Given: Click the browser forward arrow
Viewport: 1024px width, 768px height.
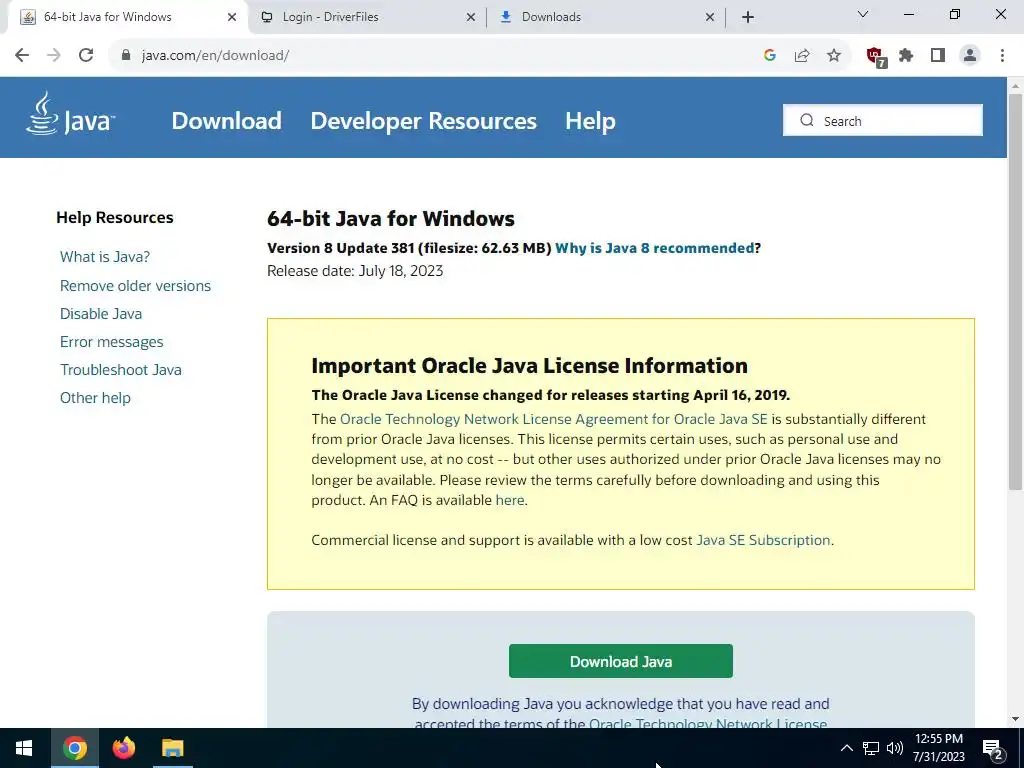Looking at the screenshot, I should point(54,56).
